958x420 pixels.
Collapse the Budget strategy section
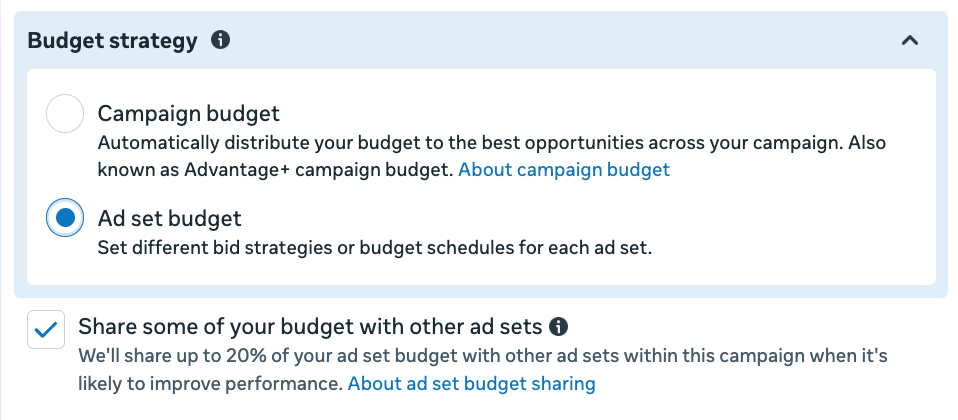[x=909, y=41]
